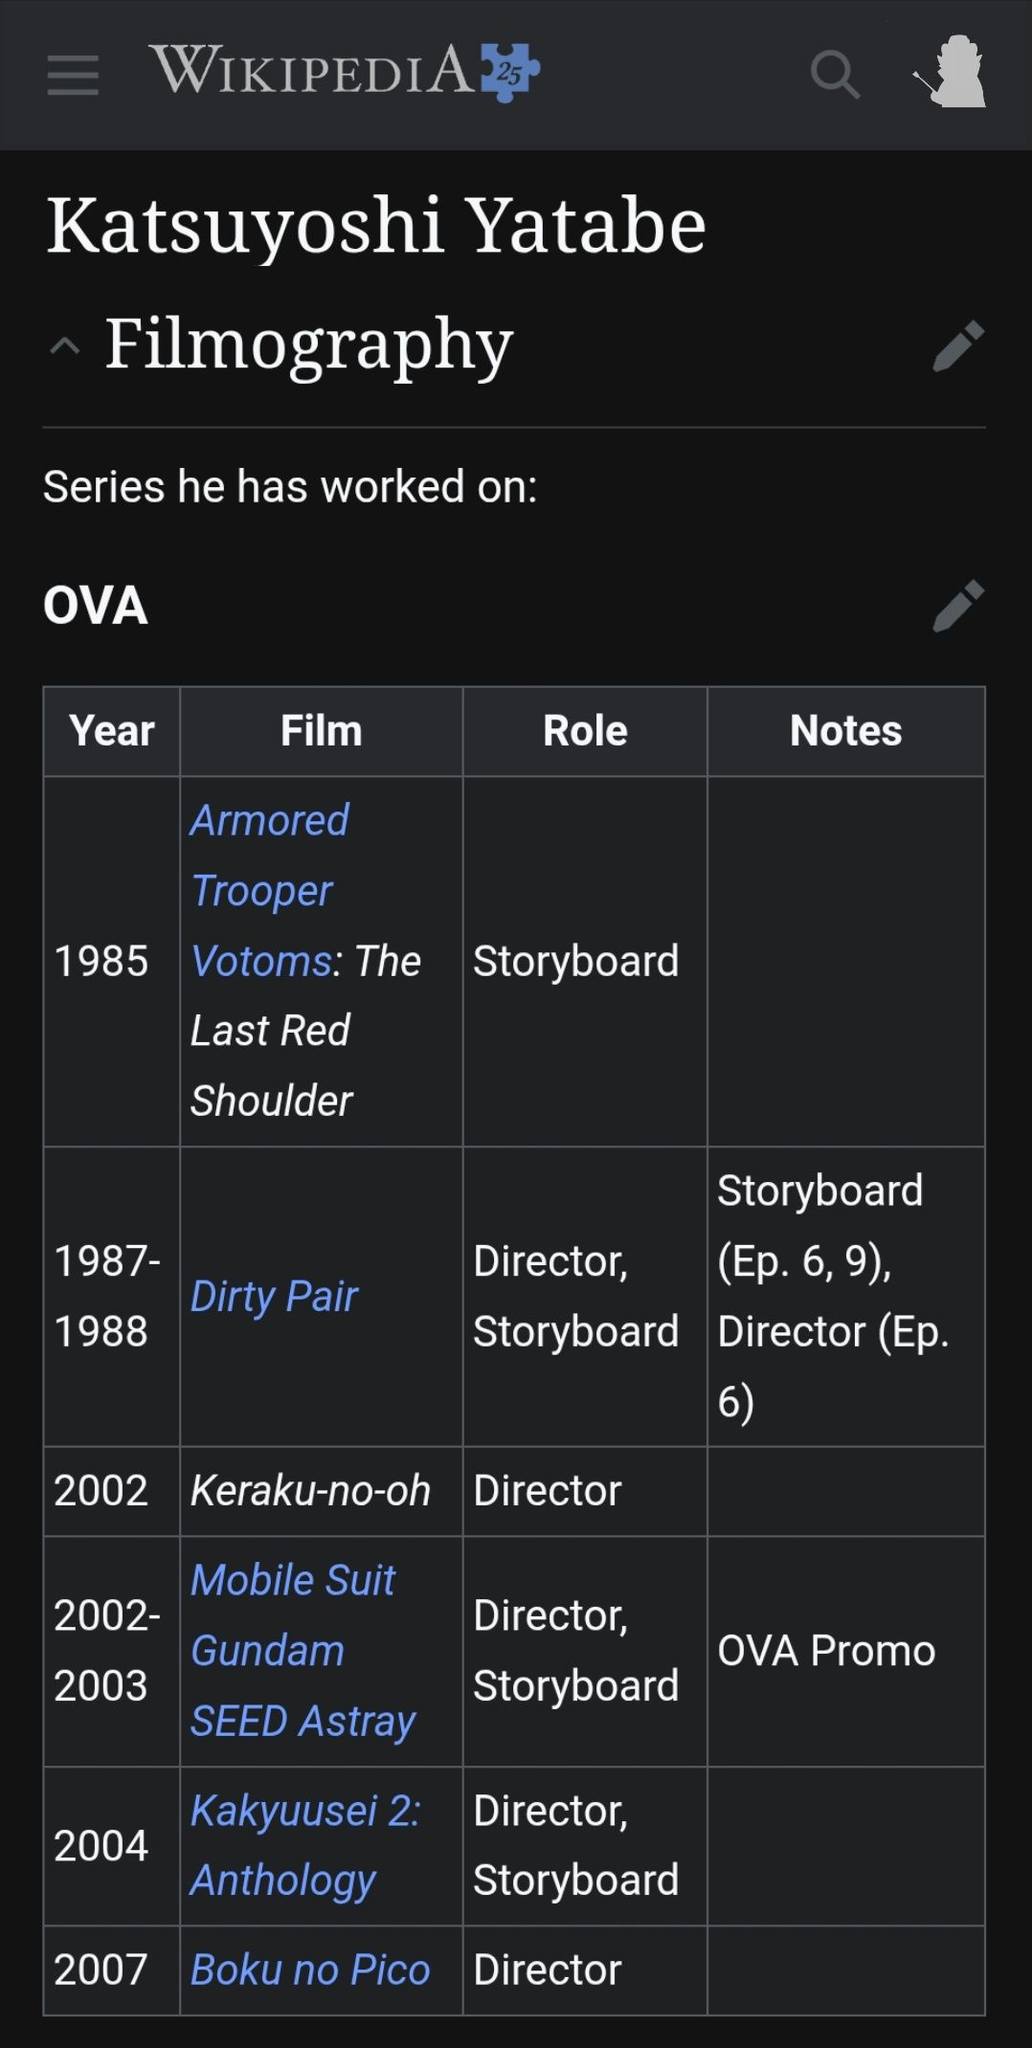Open the Boku no Pico link
Viewport: 1032px width, 2048px height.
pyautogui.click(x=310, y=1970)
